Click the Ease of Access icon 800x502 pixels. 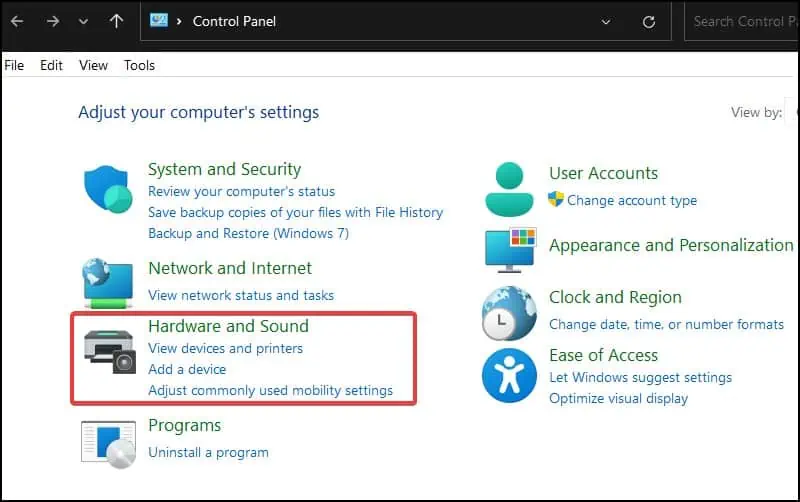[x=509, y=375]
